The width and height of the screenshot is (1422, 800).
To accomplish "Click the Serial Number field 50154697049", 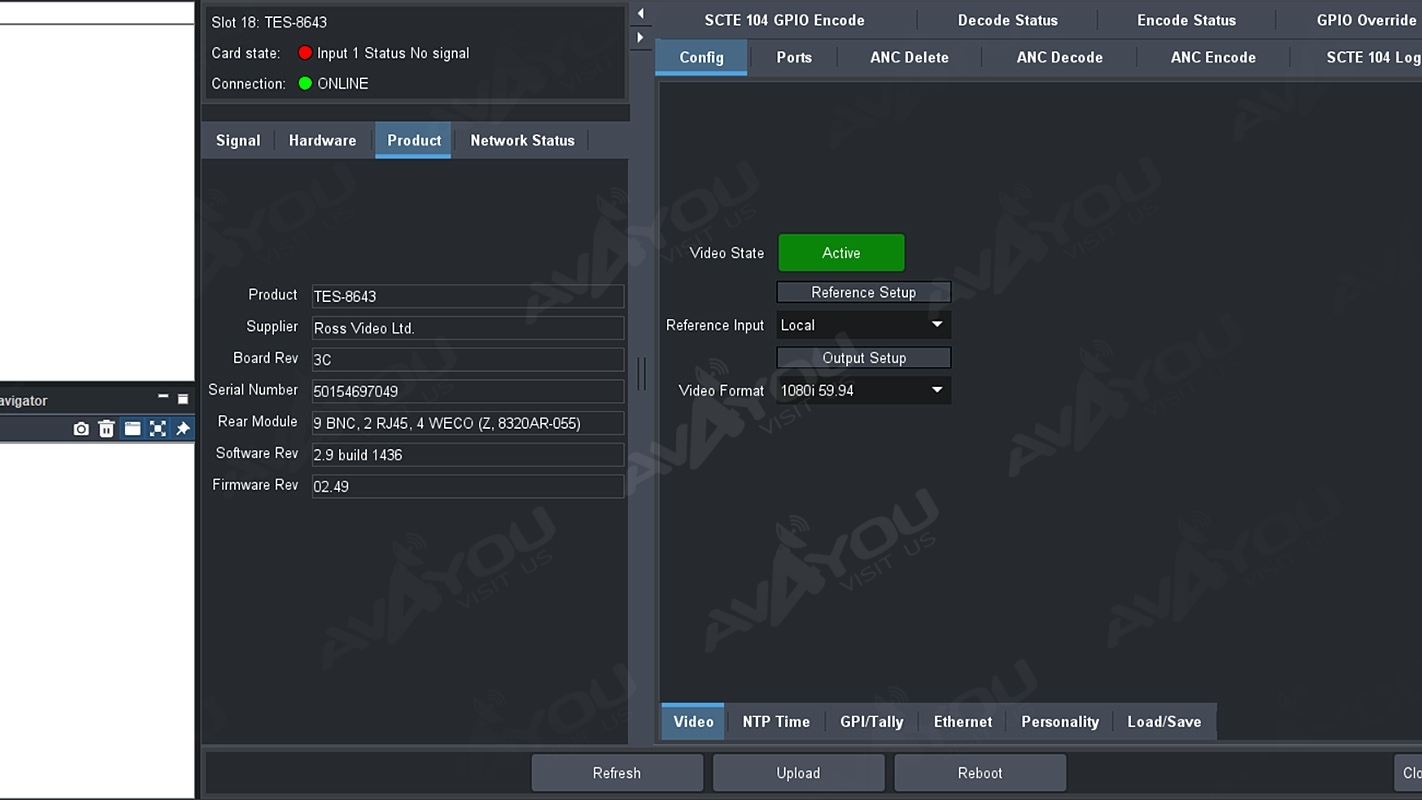I will [x=468, y=391].
